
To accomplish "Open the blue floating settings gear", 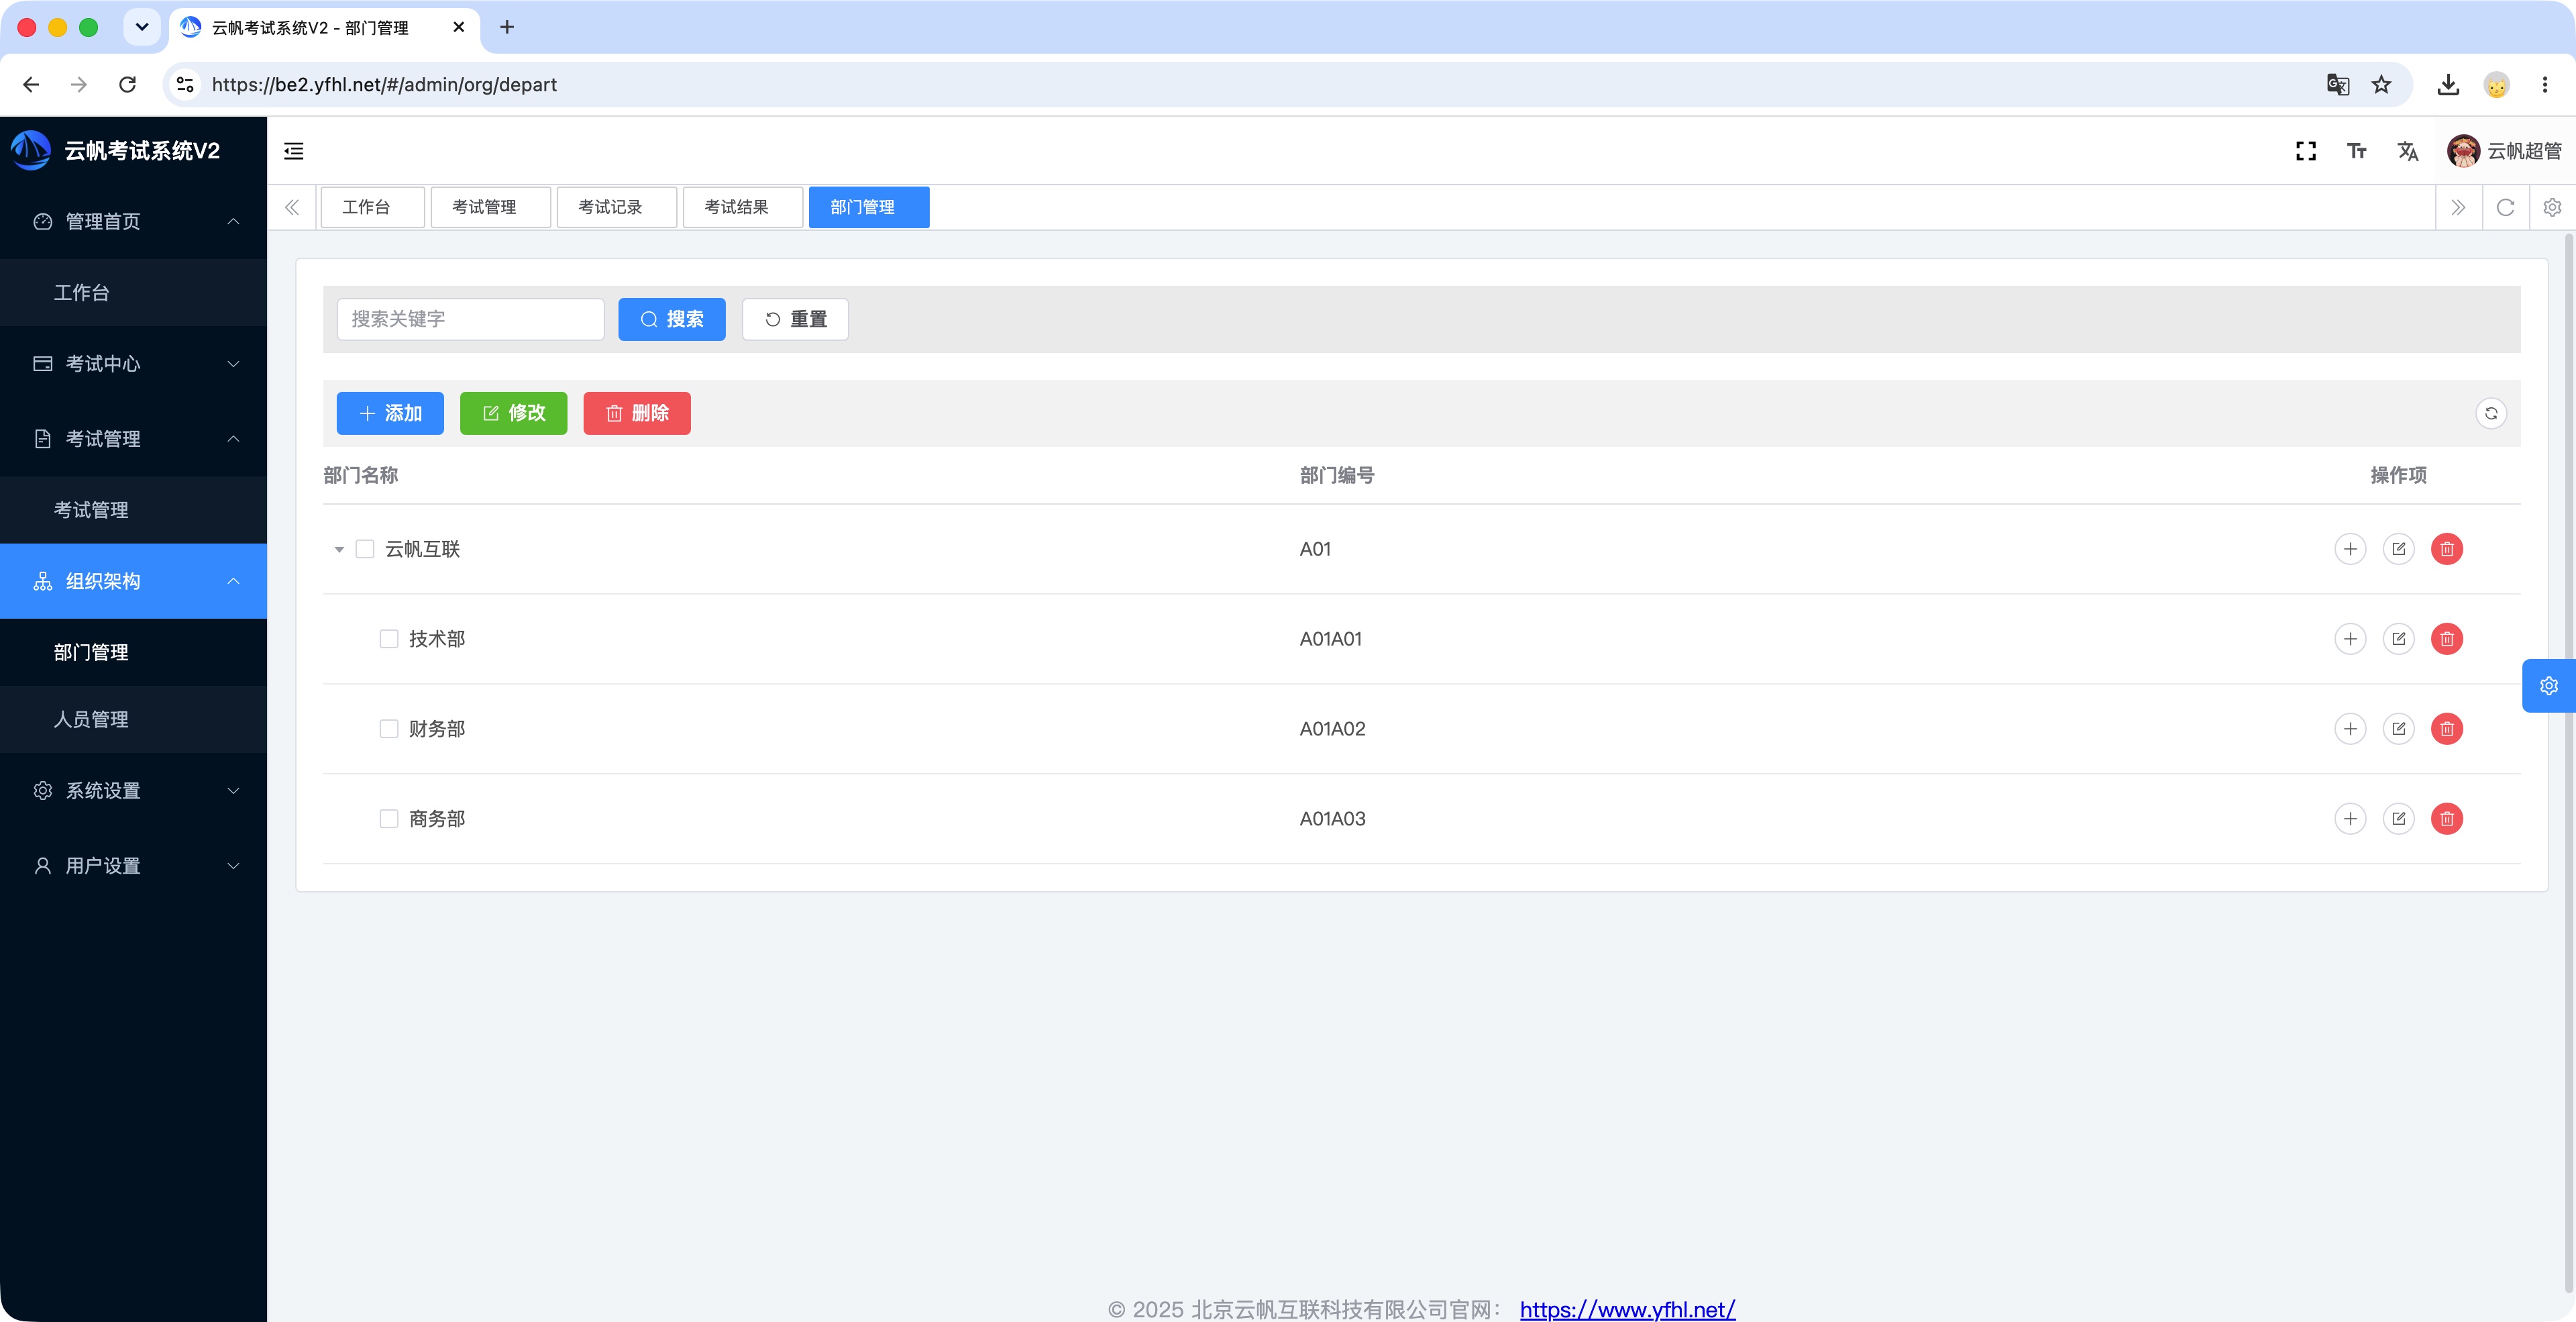I will click(x=2549, y=686).
